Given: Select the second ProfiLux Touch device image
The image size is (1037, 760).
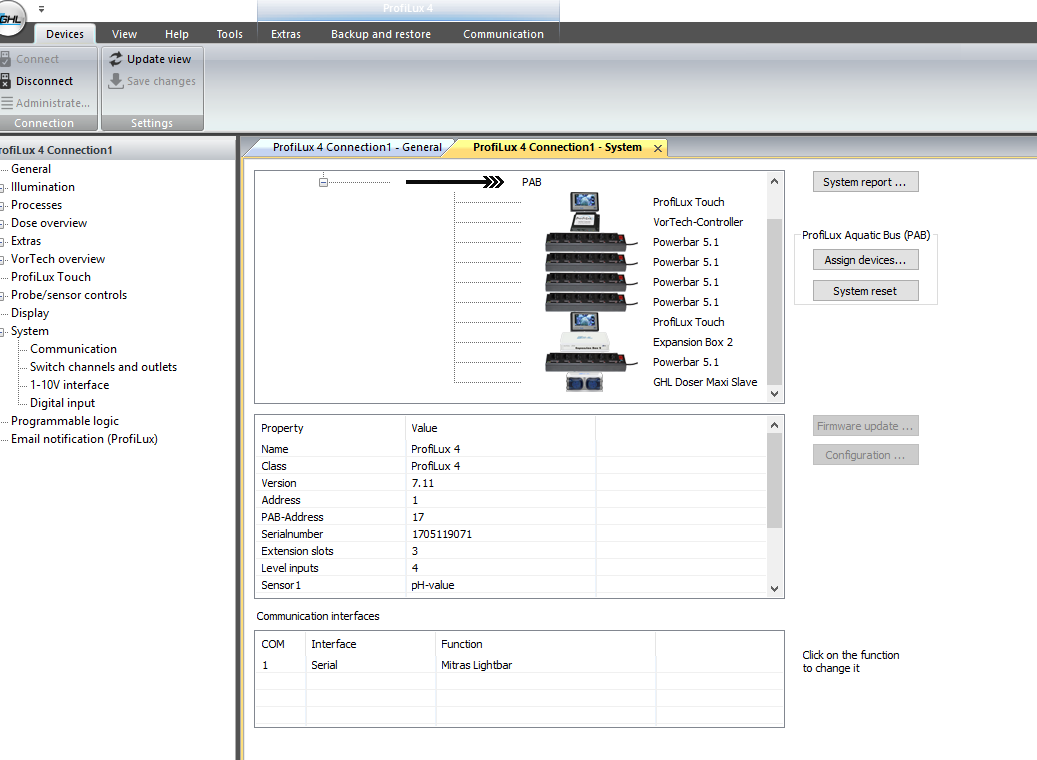Looking at the screenshot, I should (585, 322).
